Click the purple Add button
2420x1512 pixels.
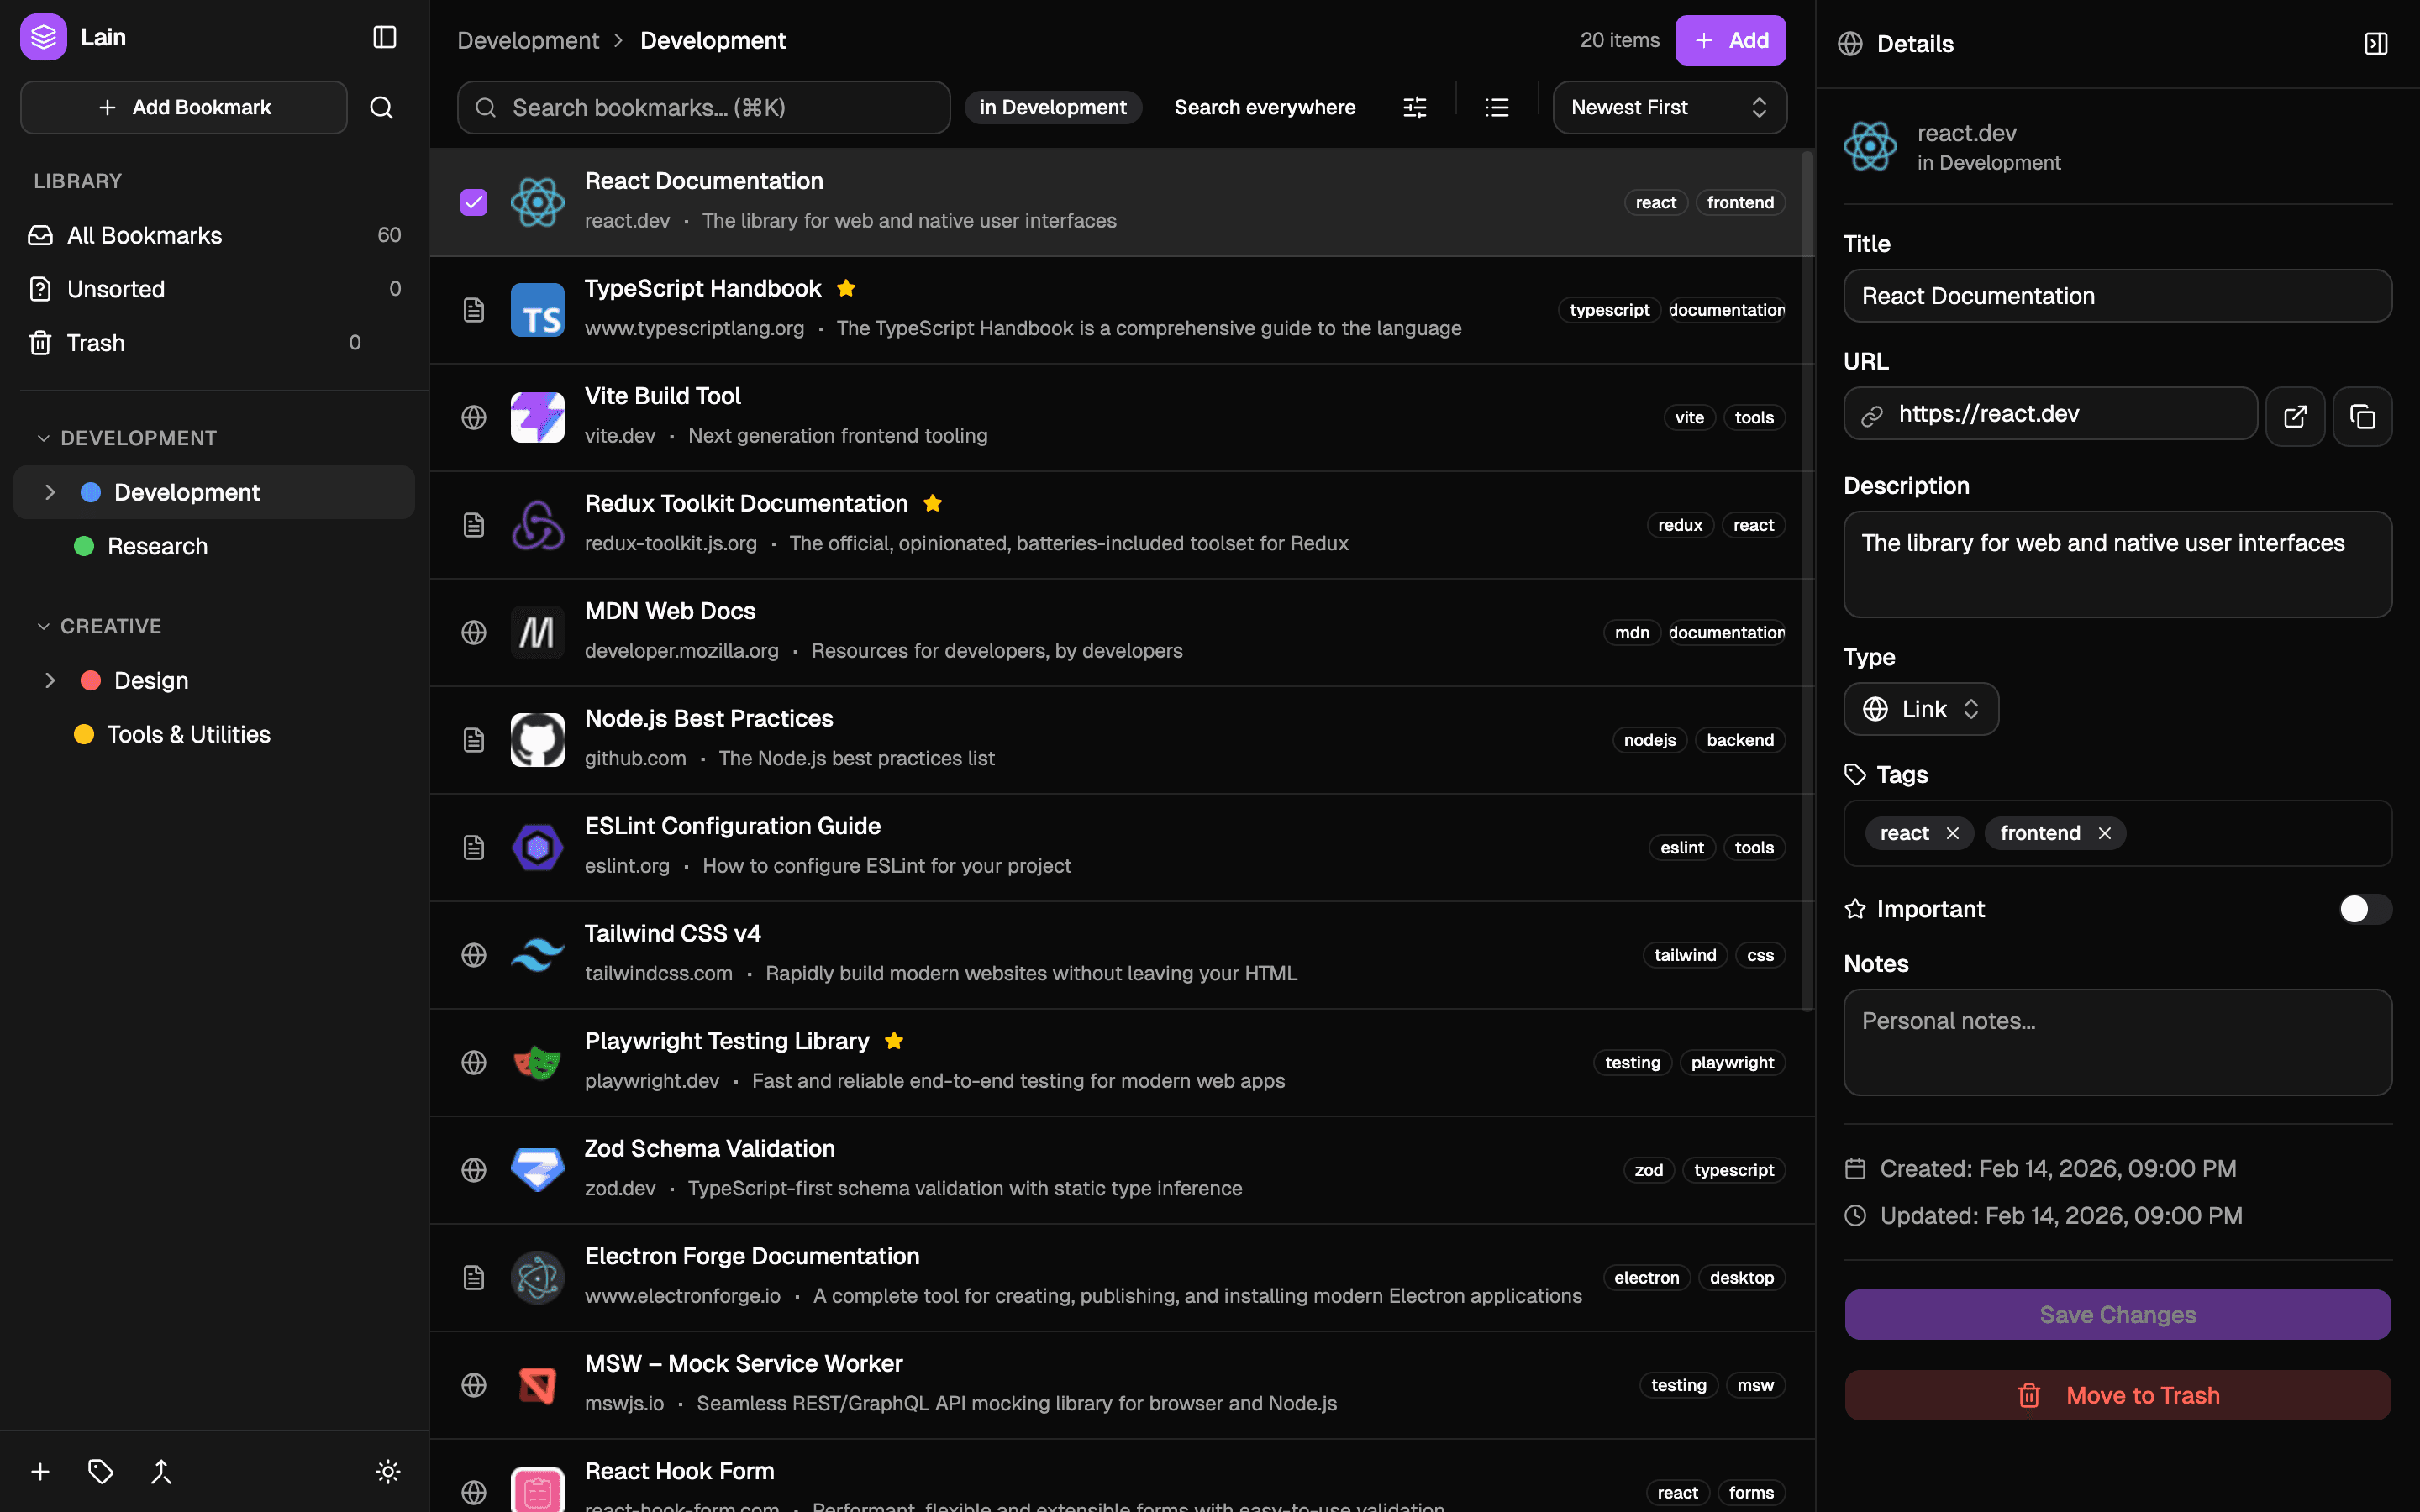coord(1730,40)
